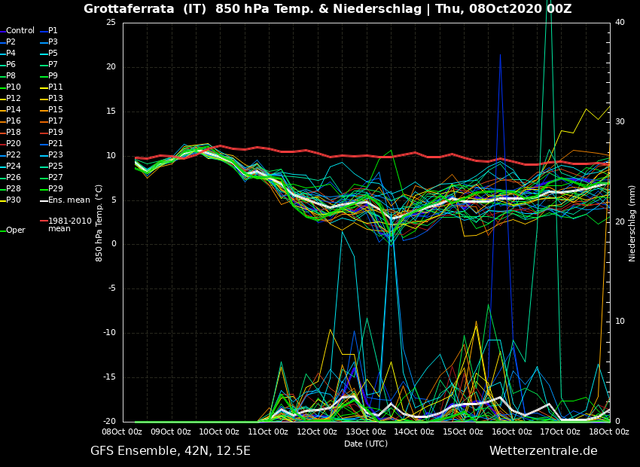Viewport: 640px width, 467px height.
Task: Click the '09Oct 00z' date label
Action: [171, 432]
